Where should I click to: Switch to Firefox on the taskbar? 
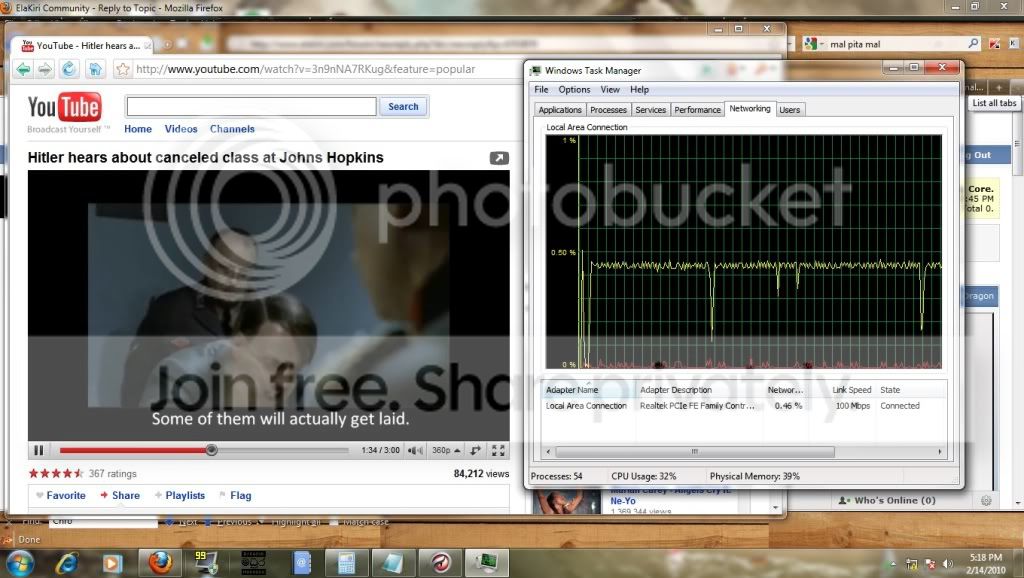pyautogui.click(x=160, y=562)
